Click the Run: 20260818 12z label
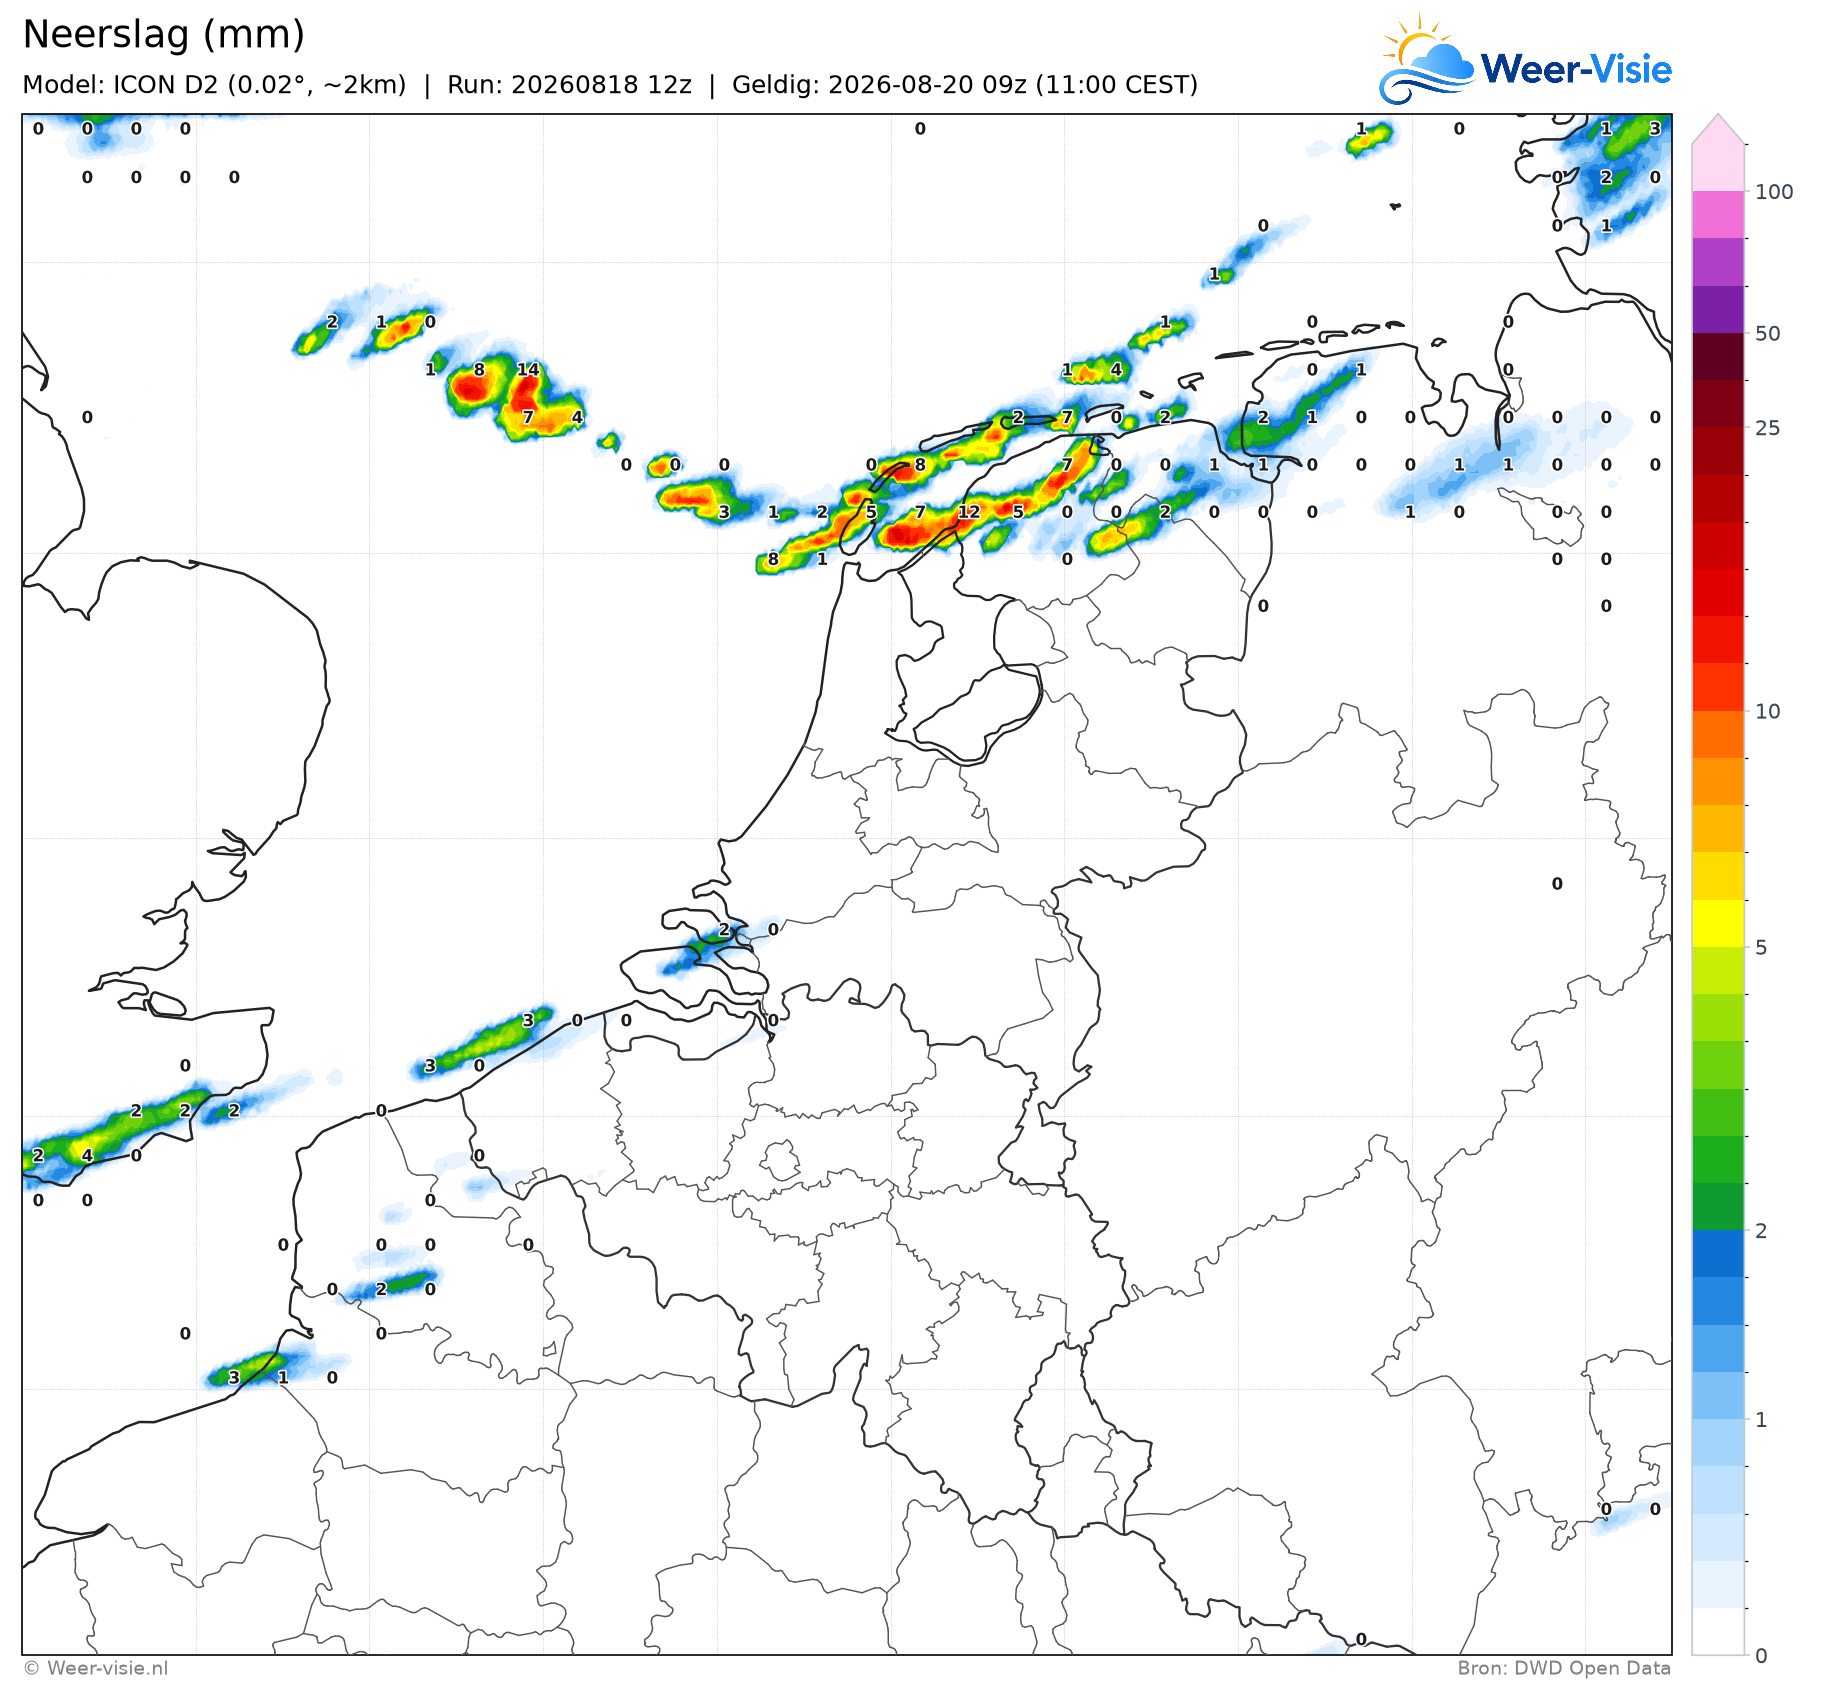Screen dimensions: 1824x1681 [x=569, y=85]
